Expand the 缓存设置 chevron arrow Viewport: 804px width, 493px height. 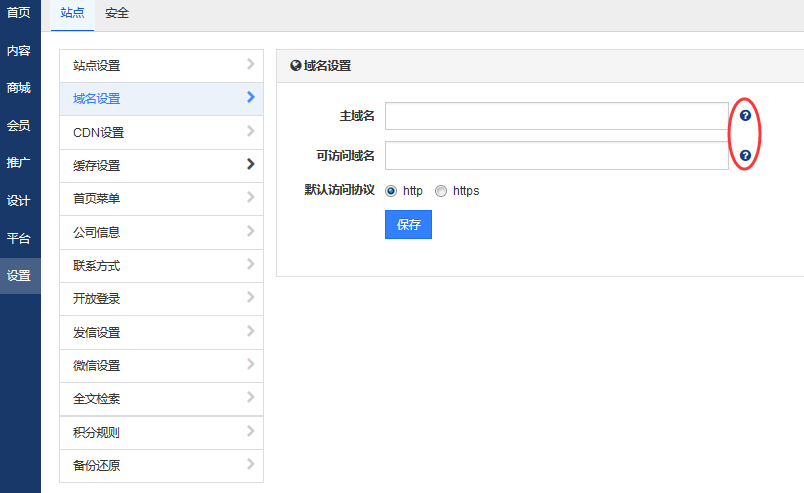(x=250, y=164)
